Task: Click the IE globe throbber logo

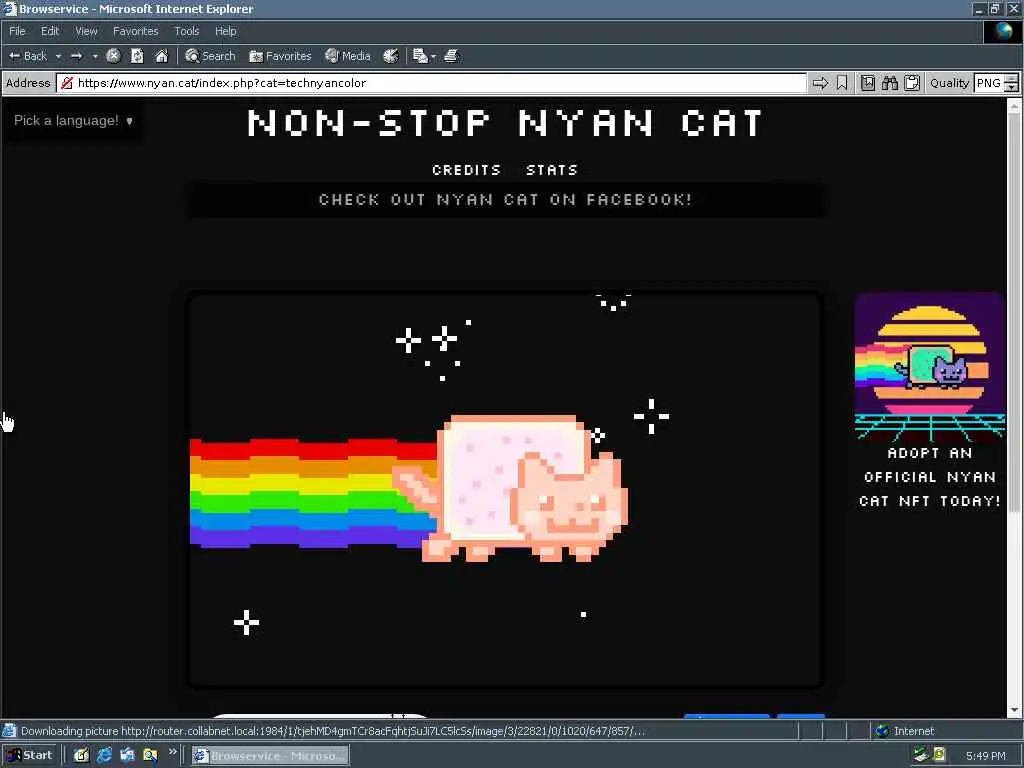Action: [1003, 31]
